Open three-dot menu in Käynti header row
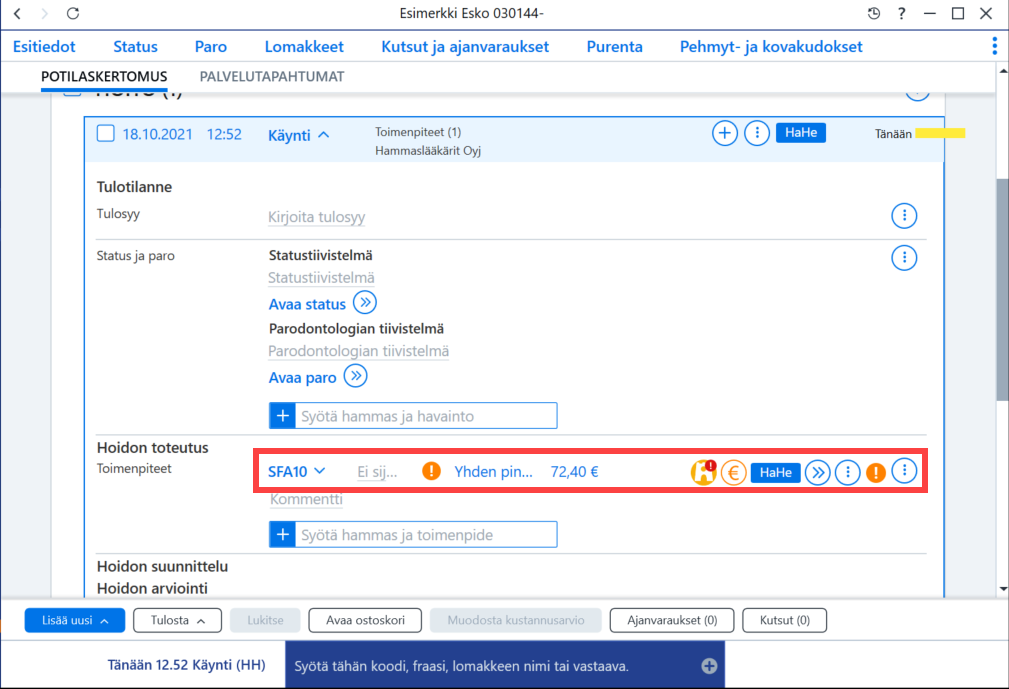1009x689 pixels. pos(757,133)
